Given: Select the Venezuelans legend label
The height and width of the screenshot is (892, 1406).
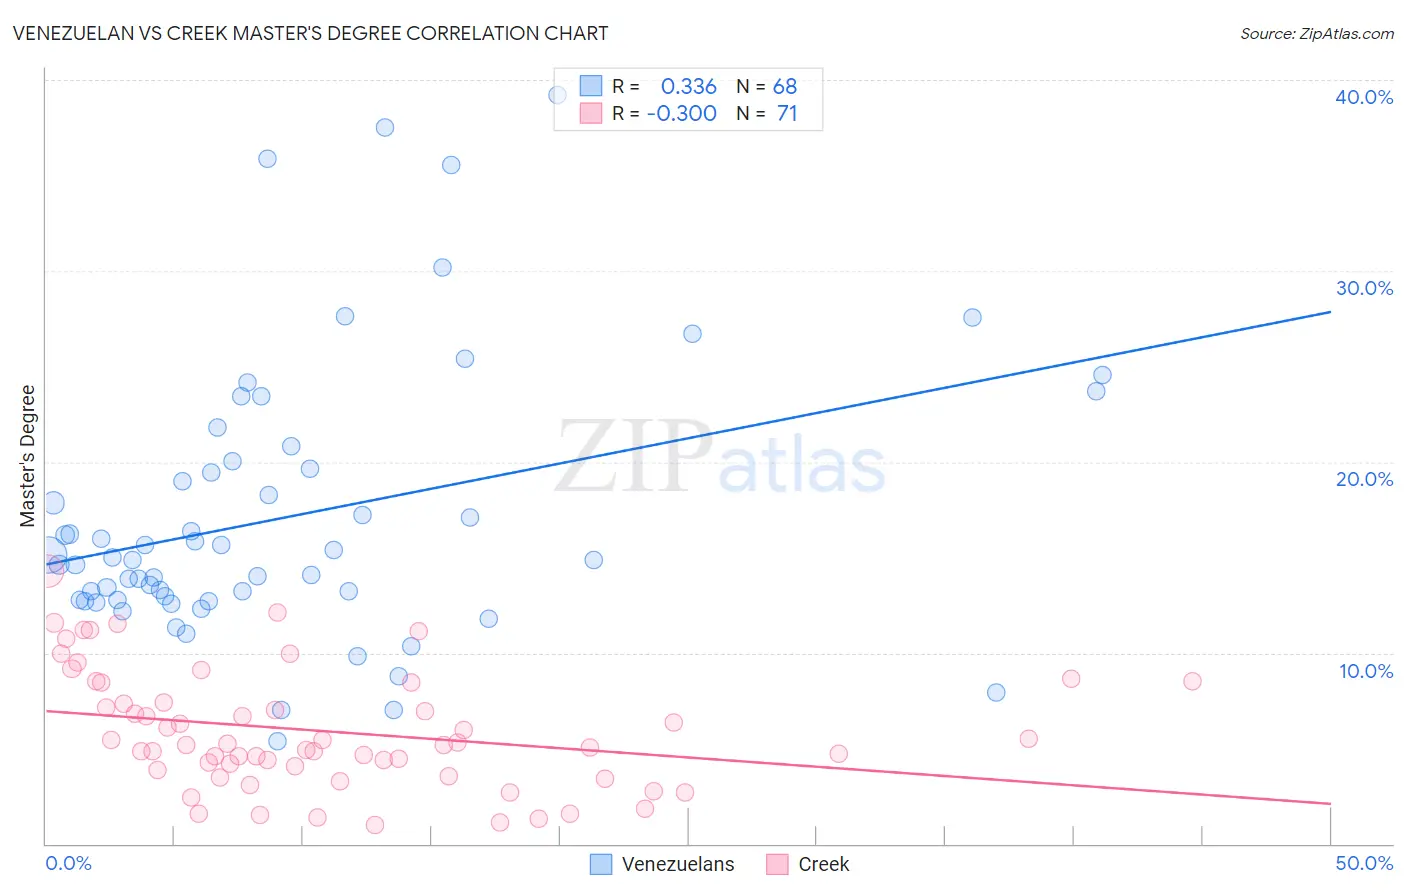Looking at the screenshot, I should 678,864.
